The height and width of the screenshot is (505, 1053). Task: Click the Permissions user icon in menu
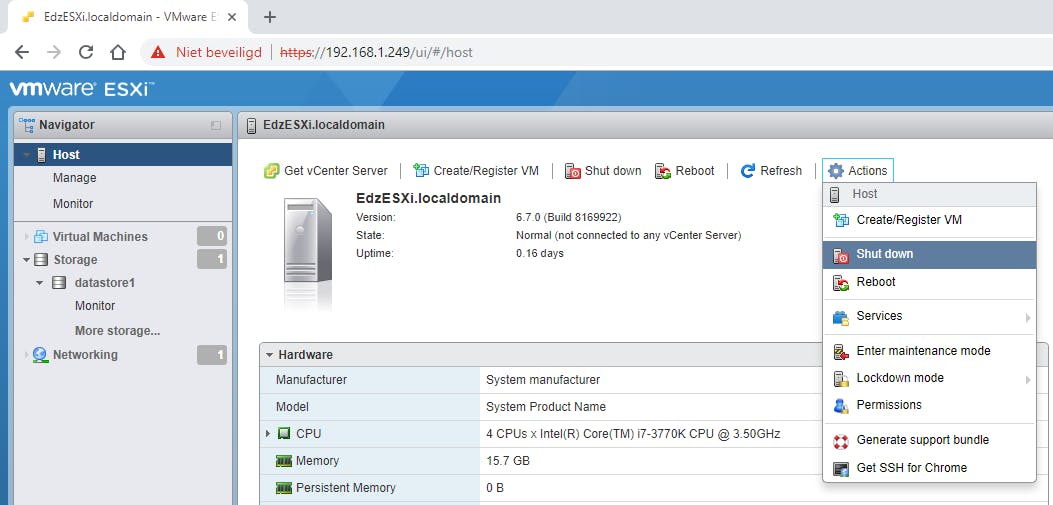841,406
